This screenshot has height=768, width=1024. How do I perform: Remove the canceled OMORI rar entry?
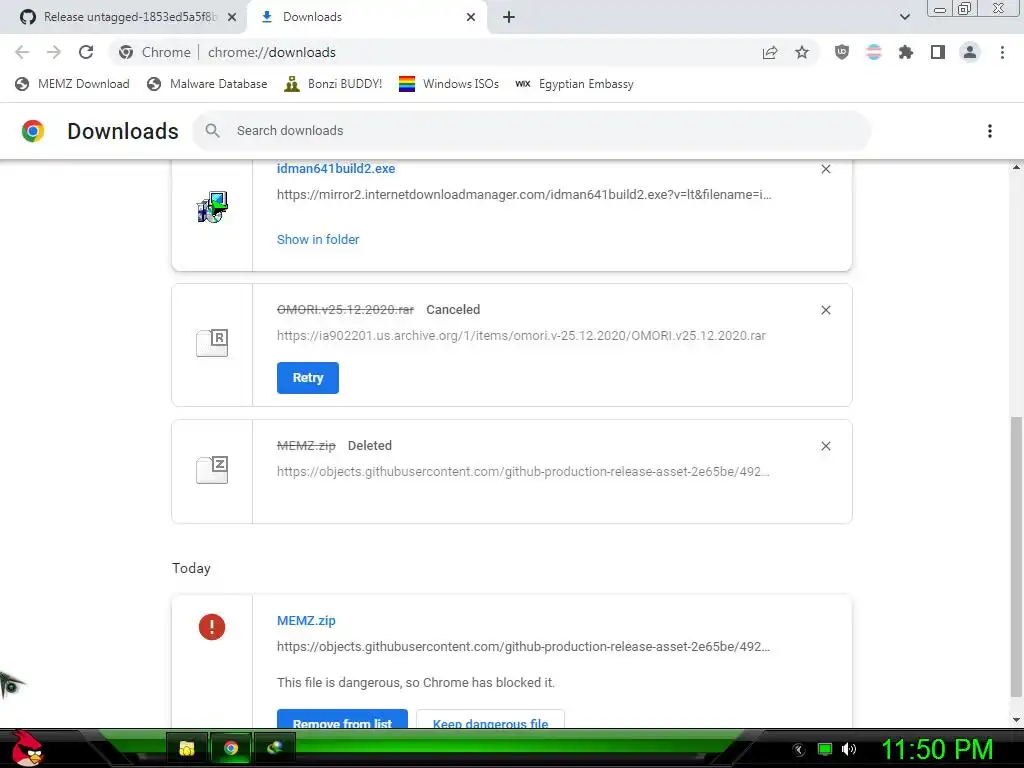tap(825, 310)
